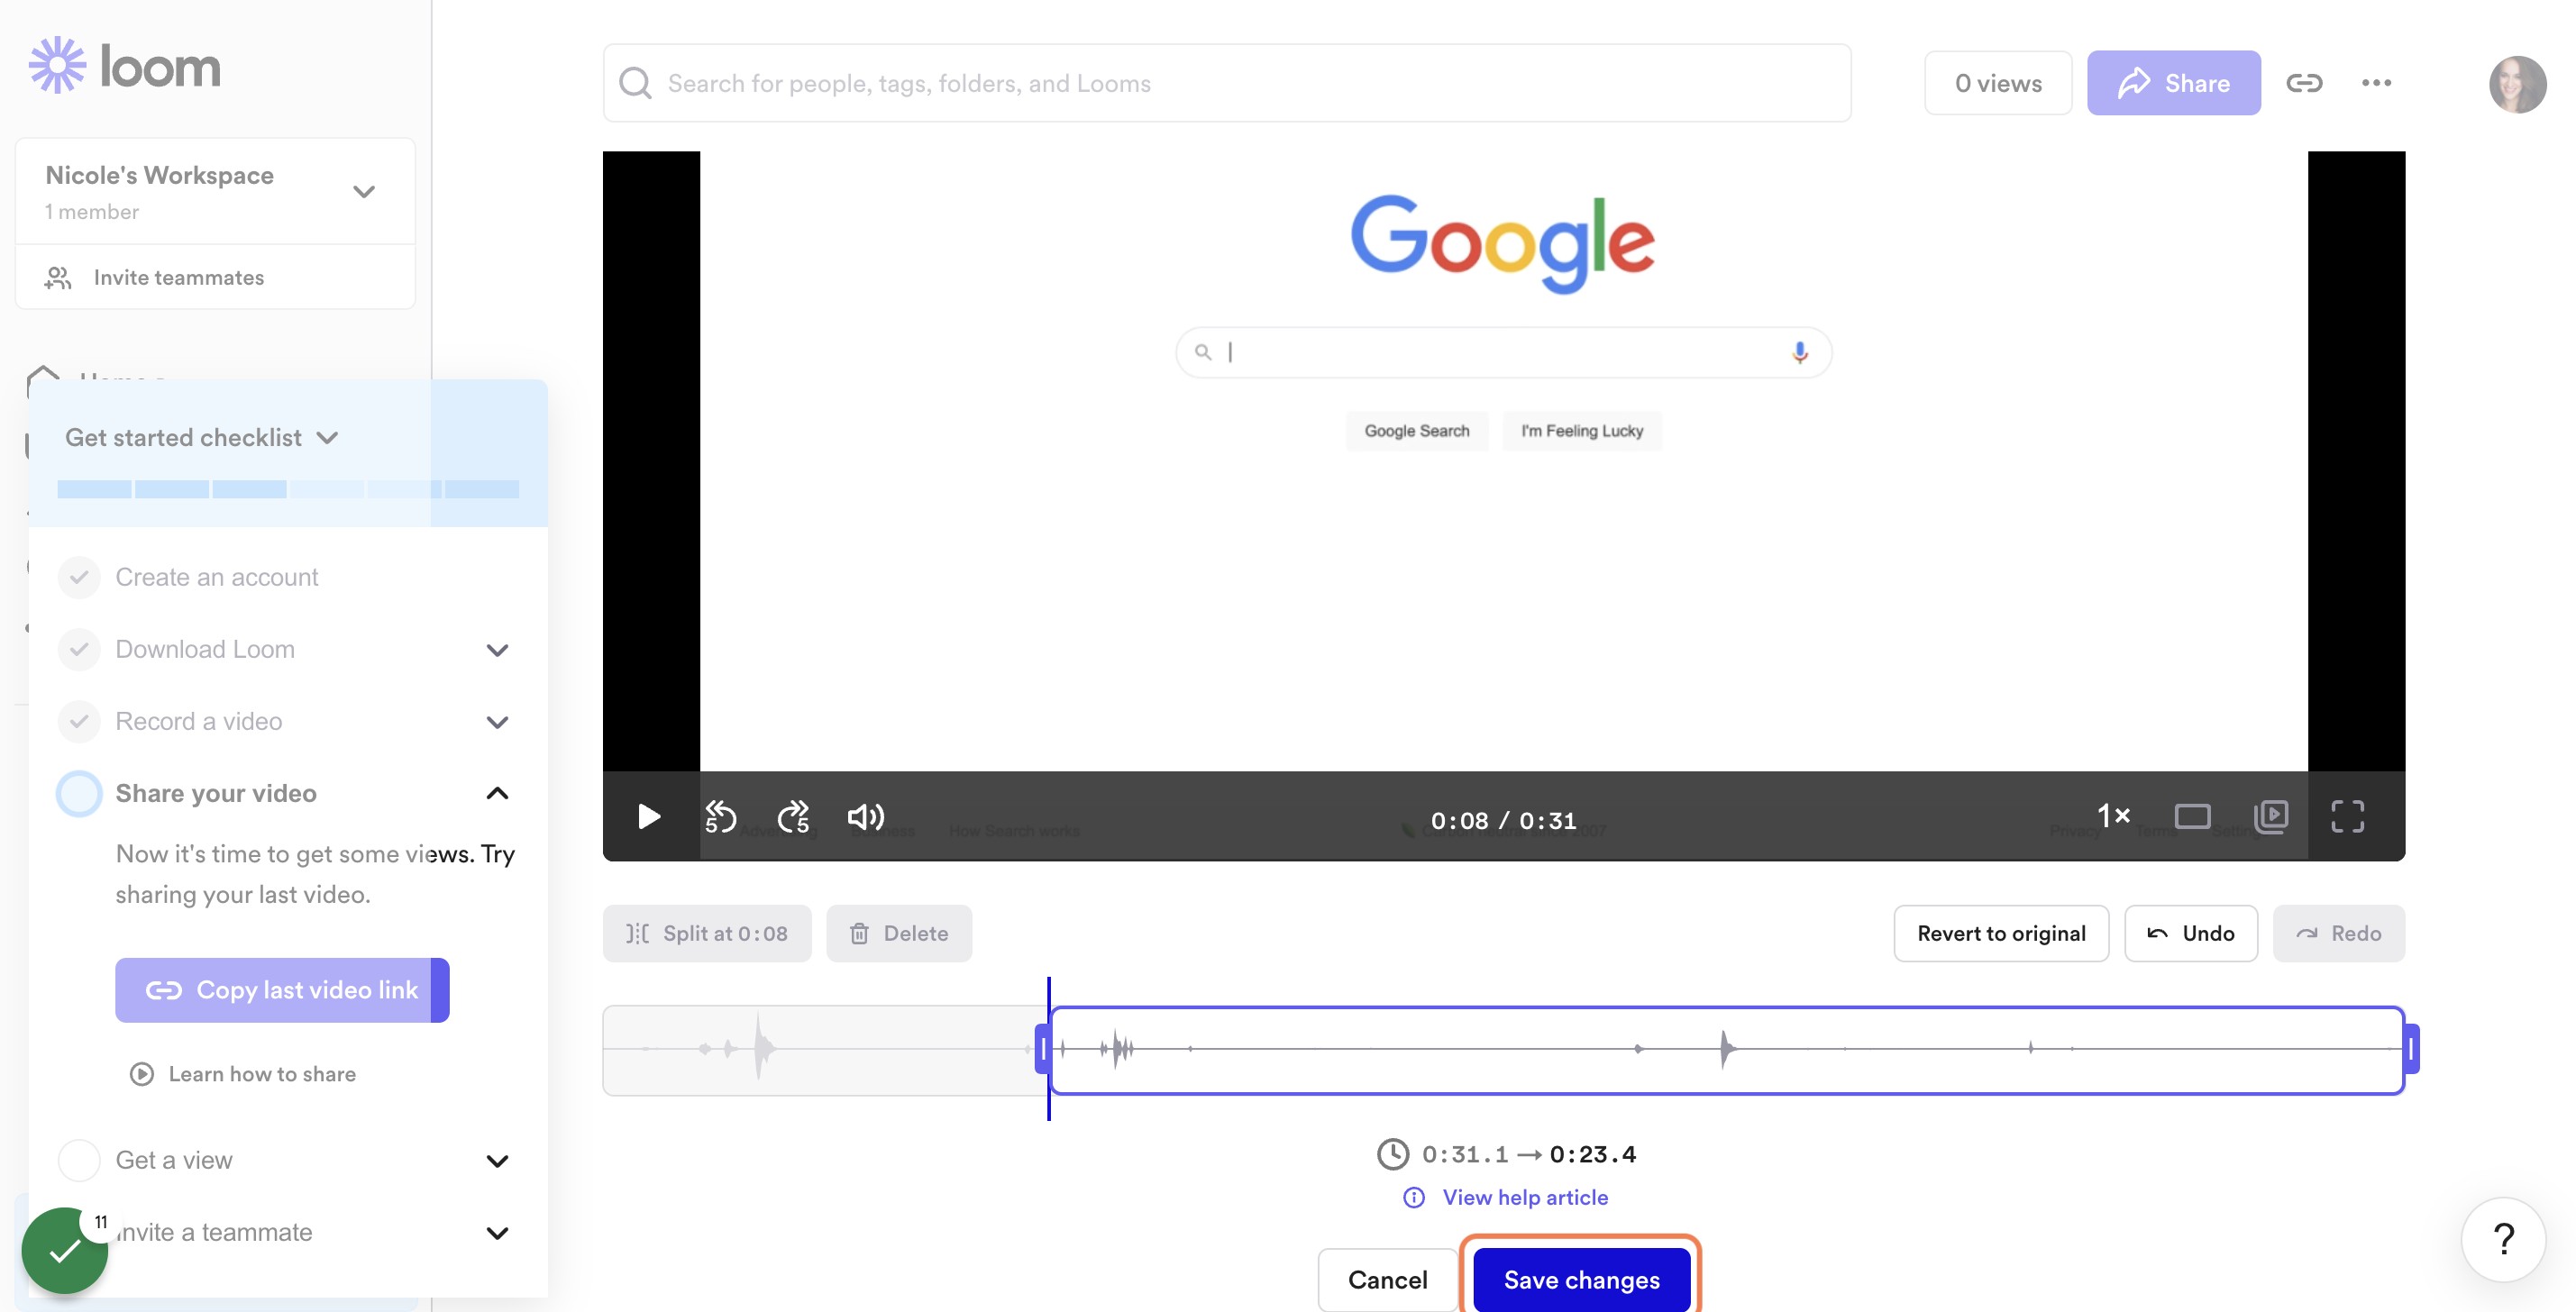The height and width of the screenshot is (1312, 2576).
Task: Click the Looms search field
Action: pyautogui.click(x=1226, y=83)
